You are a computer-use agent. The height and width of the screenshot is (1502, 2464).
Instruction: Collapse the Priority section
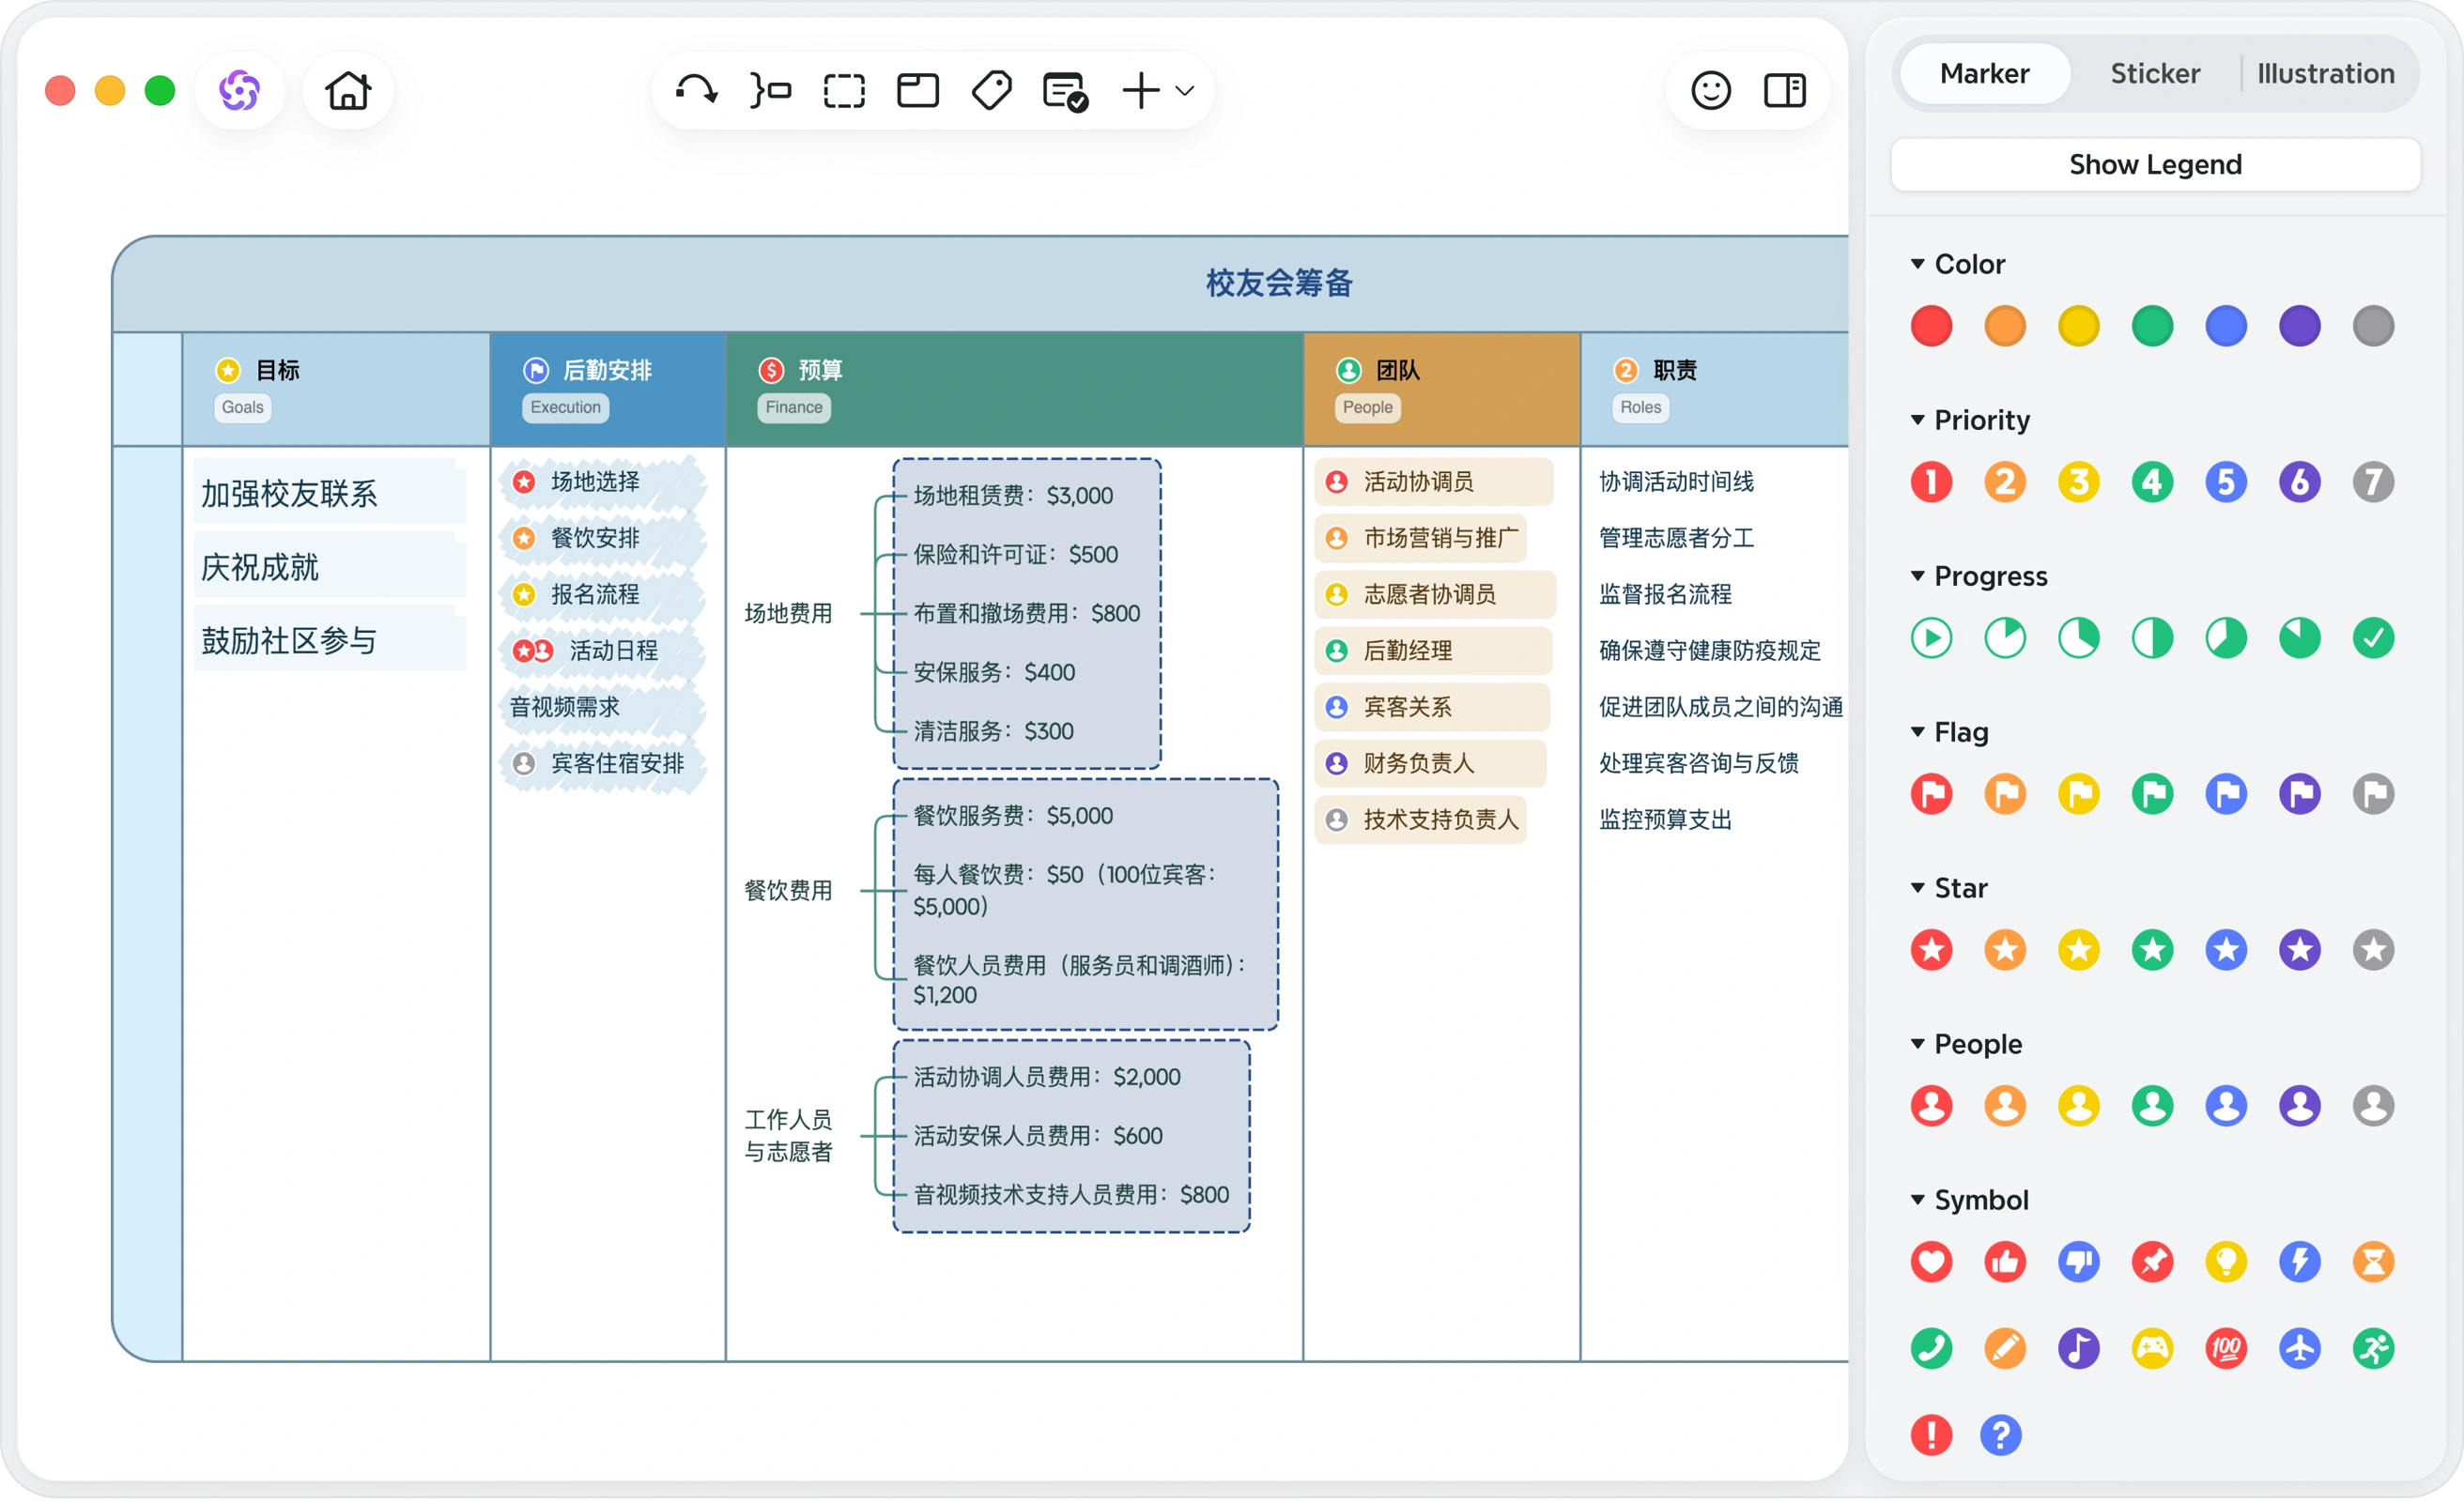(1918, 420)
